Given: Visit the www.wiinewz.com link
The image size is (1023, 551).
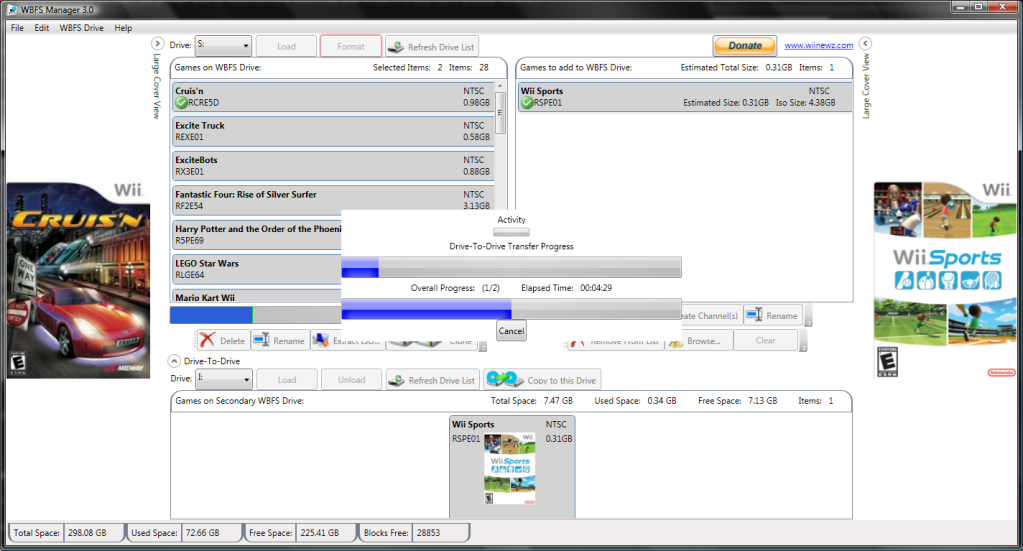Looking at the screenshot, I should click(x=818, y=45).
